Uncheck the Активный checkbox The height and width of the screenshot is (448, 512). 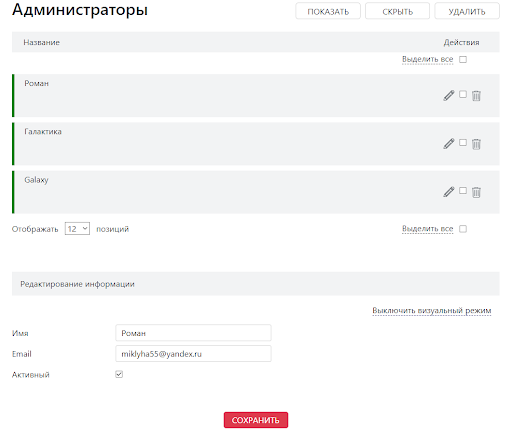(x=119, y=374)
